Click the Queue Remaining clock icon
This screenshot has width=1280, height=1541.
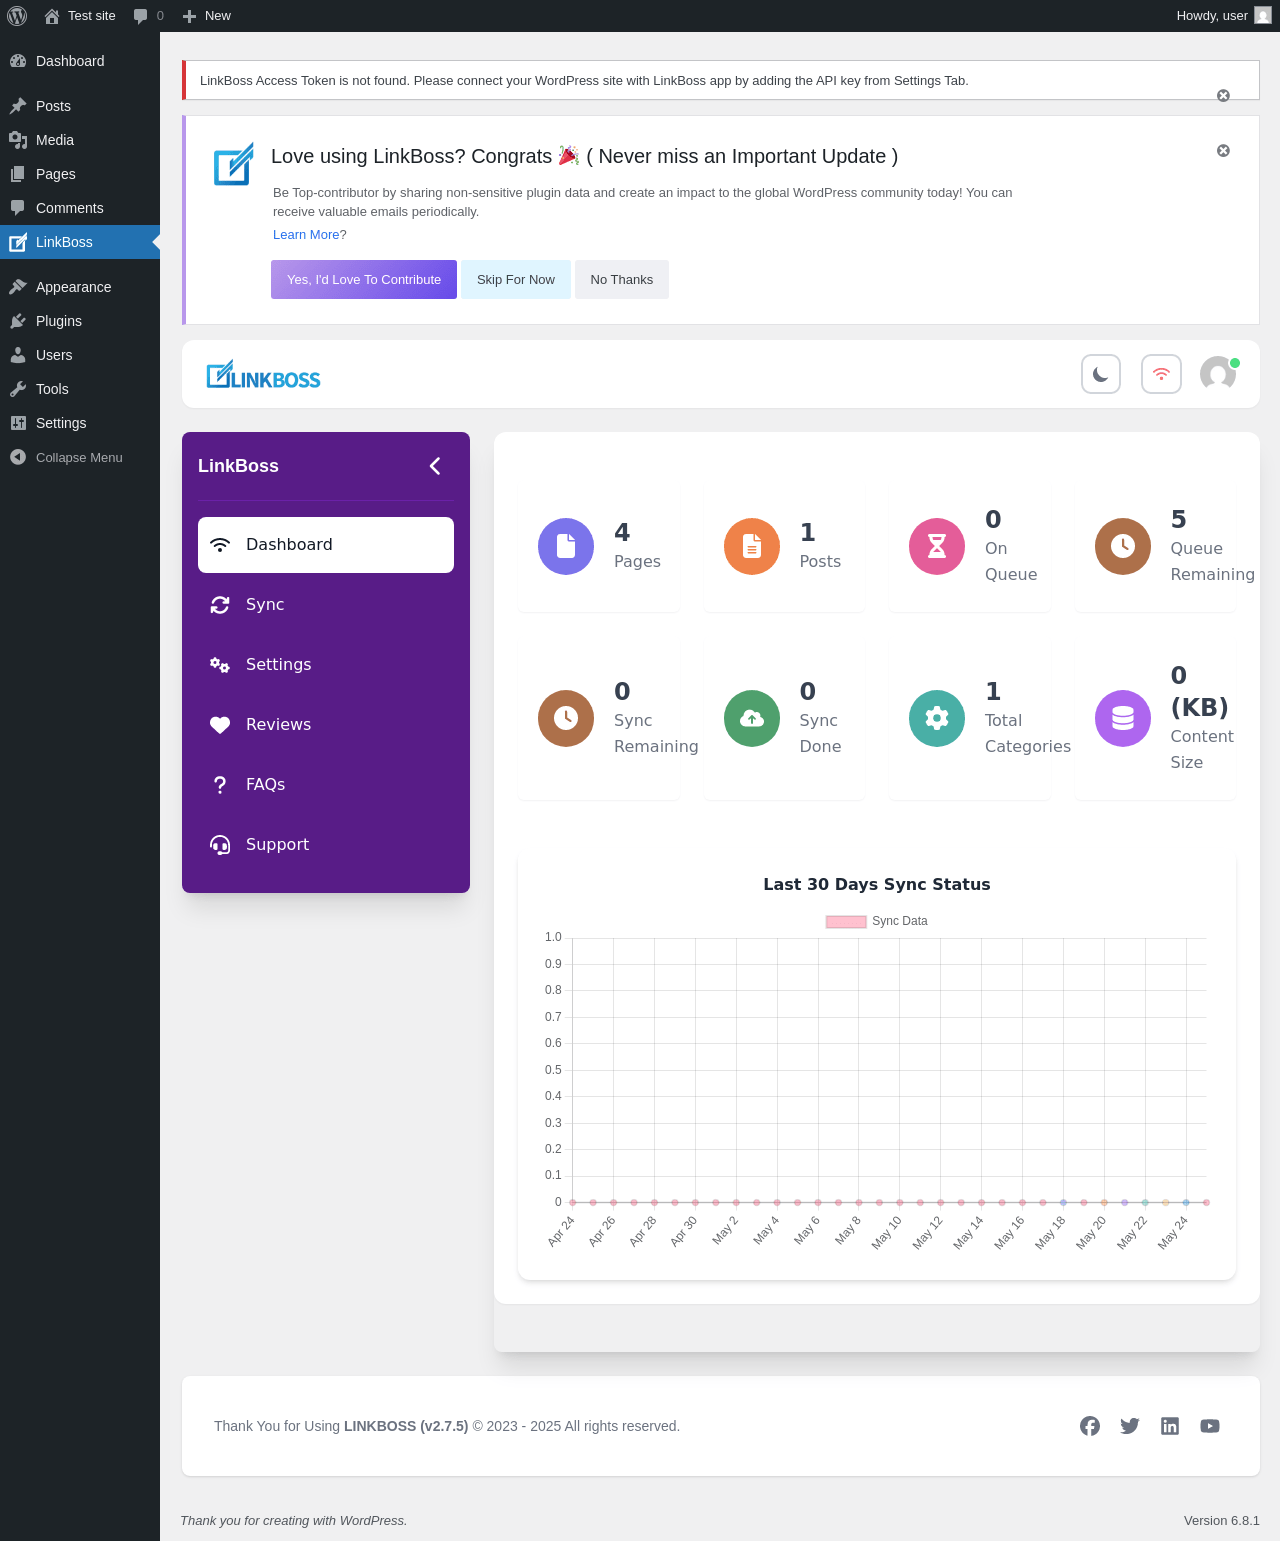(1123, 546)
